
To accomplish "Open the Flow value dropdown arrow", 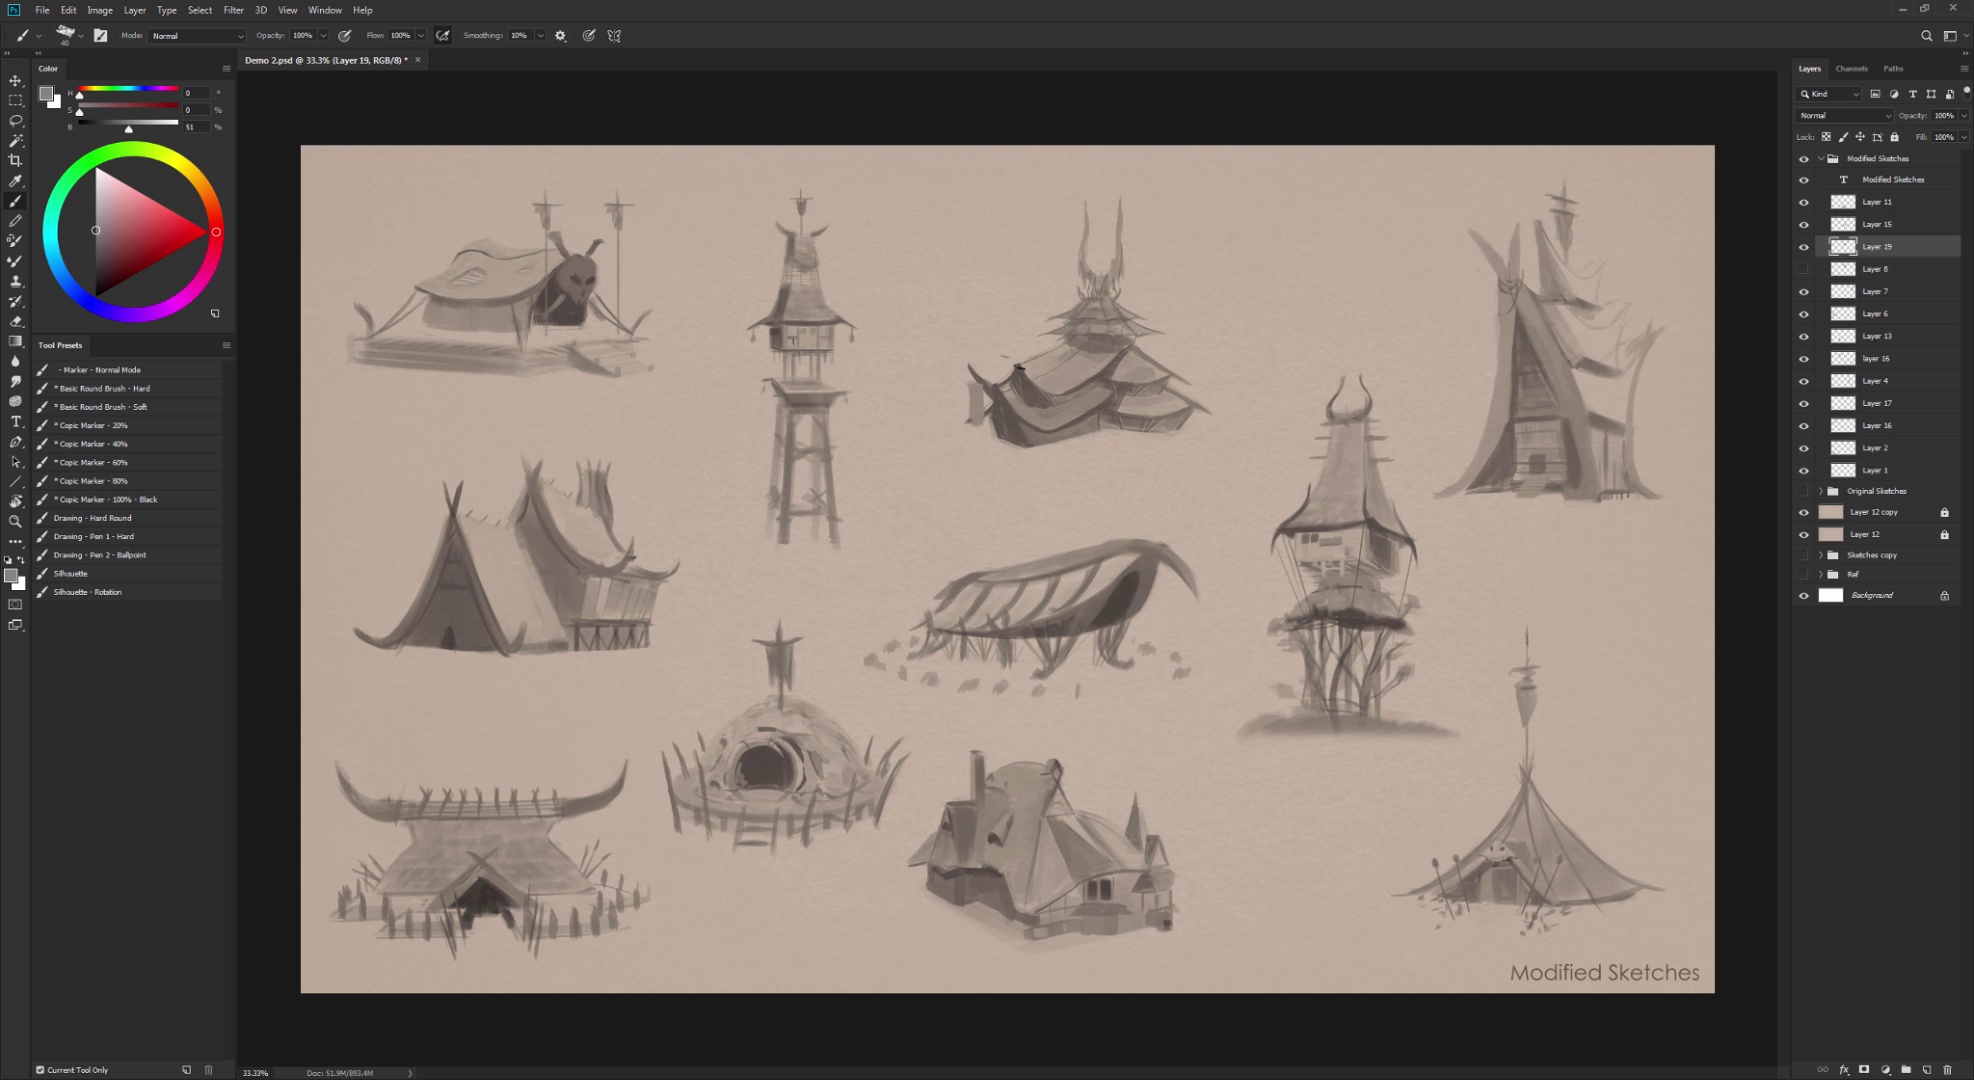I will tap(421, 36).
